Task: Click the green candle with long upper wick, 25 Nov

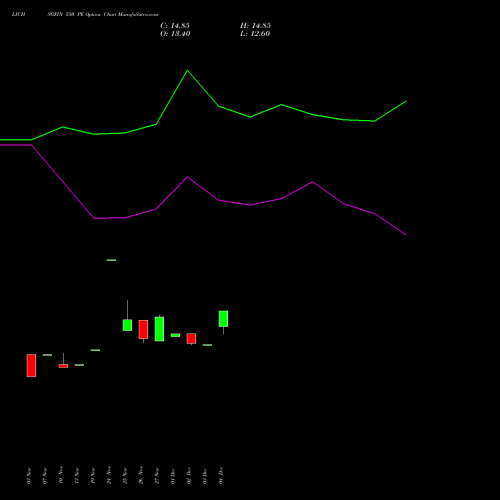Action: click(127, 325)
